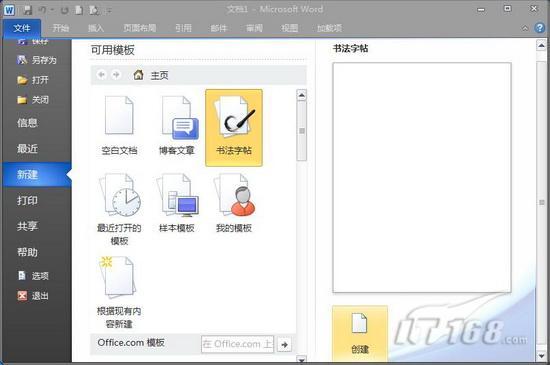Click the template list scroll-down arrow

click(x=302, y=359)
